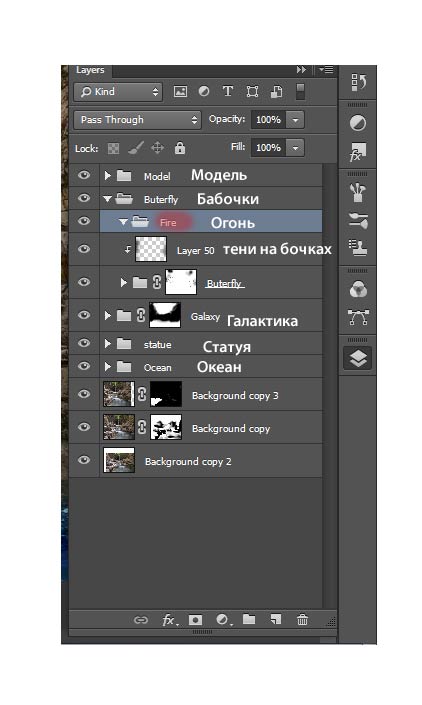Filter layers by type (T) icon

(x=228, y=91)
